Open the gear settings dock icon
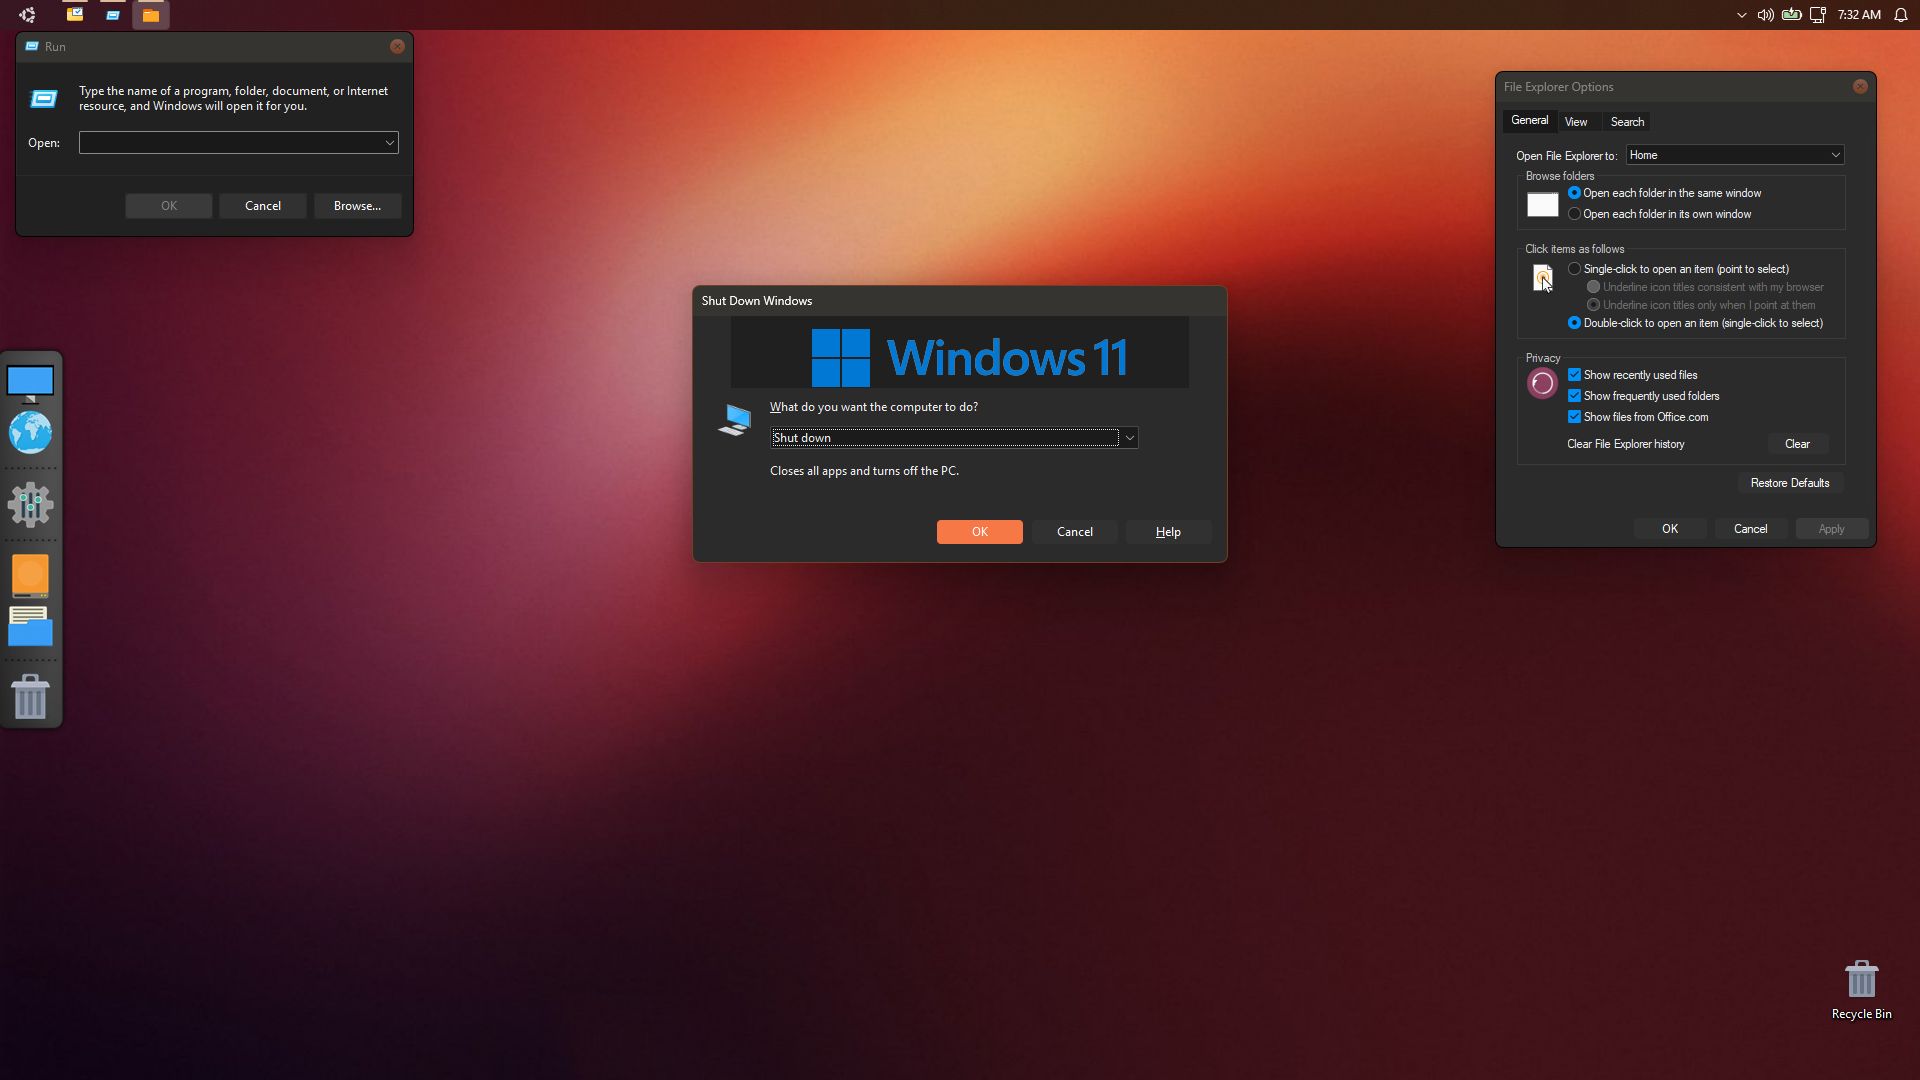Image resolution: width=1920 pixels, height=1080 pixels. pyautogui.click(x=30, y=505)
